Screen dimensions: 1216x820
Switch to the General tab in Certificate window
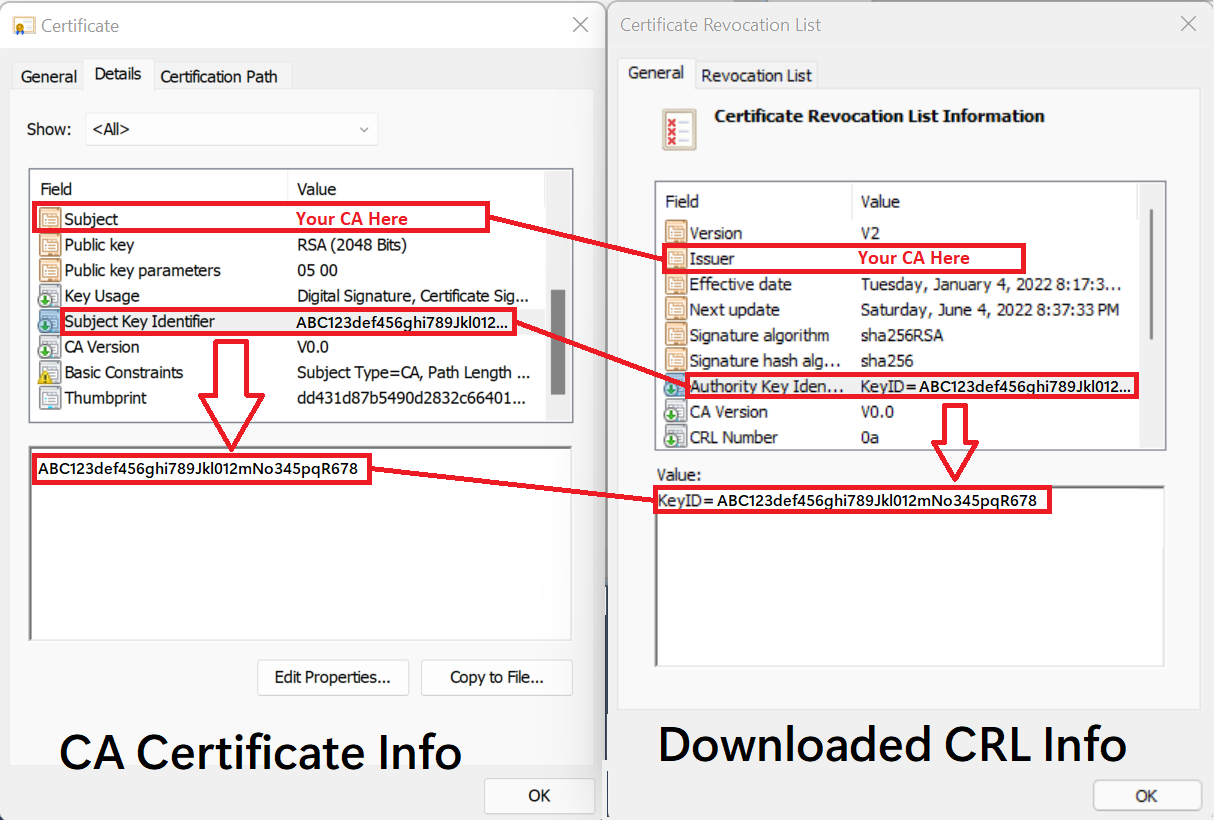point(49,76)
